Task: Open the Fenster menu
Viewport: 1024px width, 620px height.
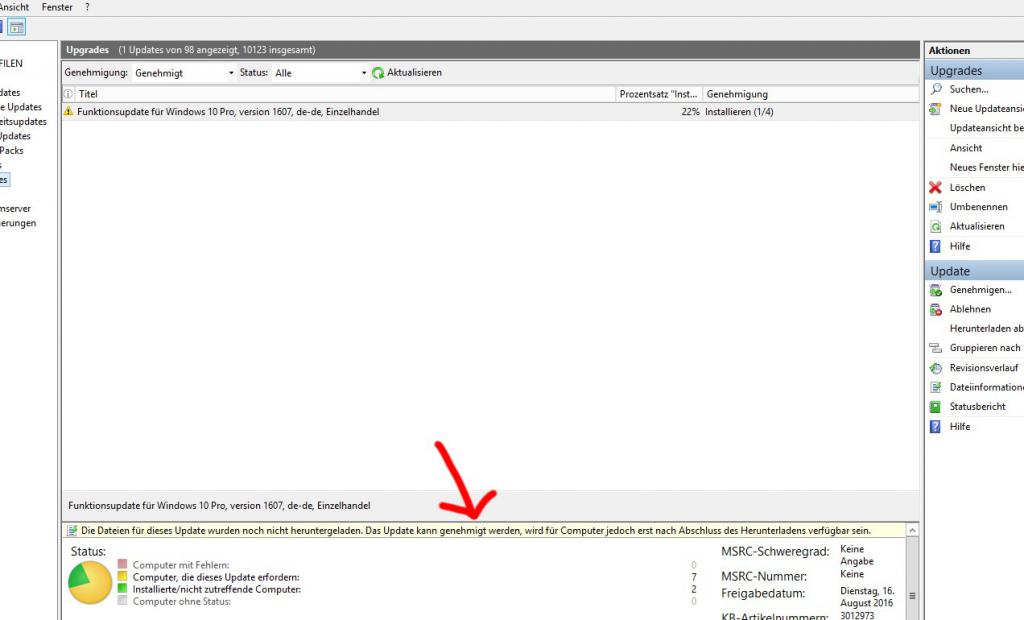Action: [57, 7]
